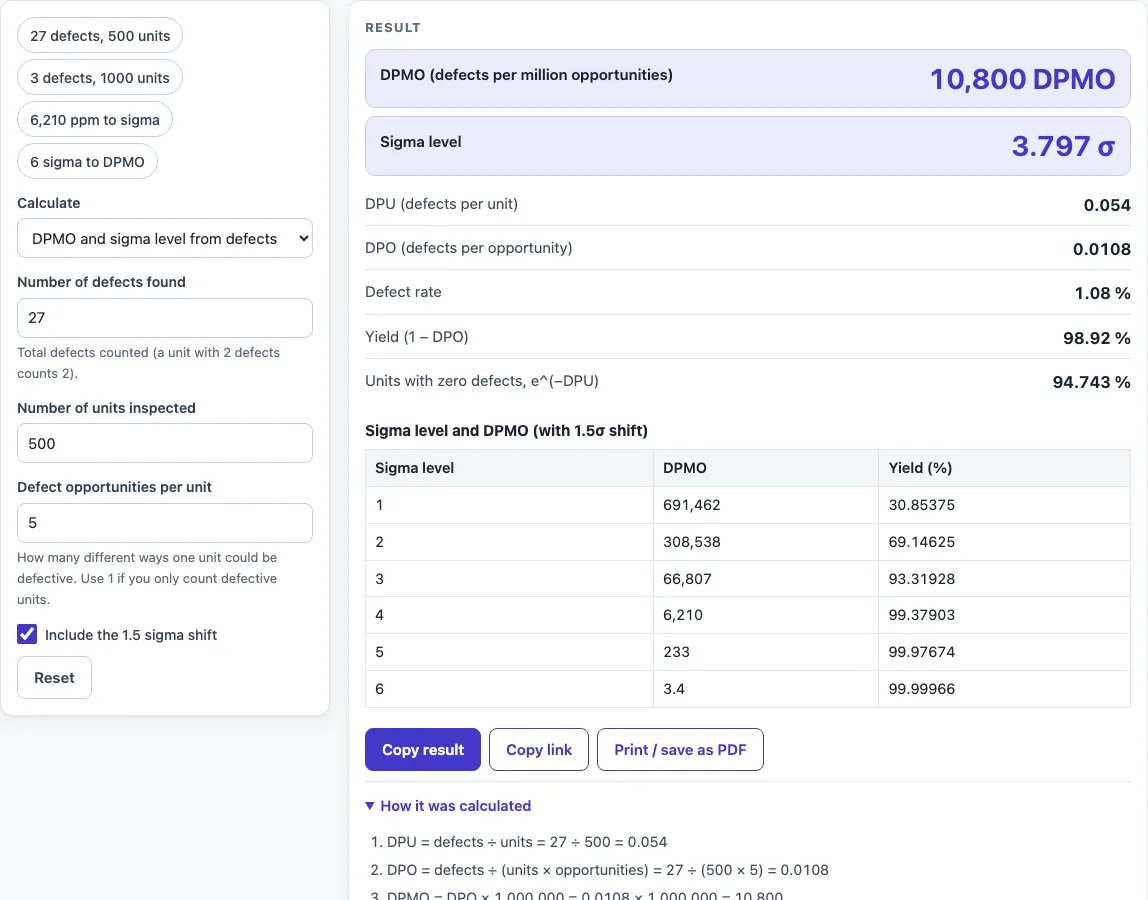Click the DPO calculation step line
This screenshot has height=900, width=1148.
tap(608, 870)
